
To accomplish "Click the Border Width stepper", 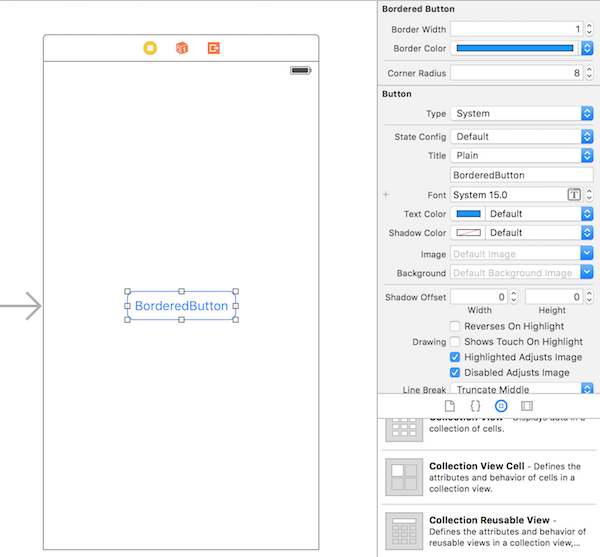I will tap(589, 29).
